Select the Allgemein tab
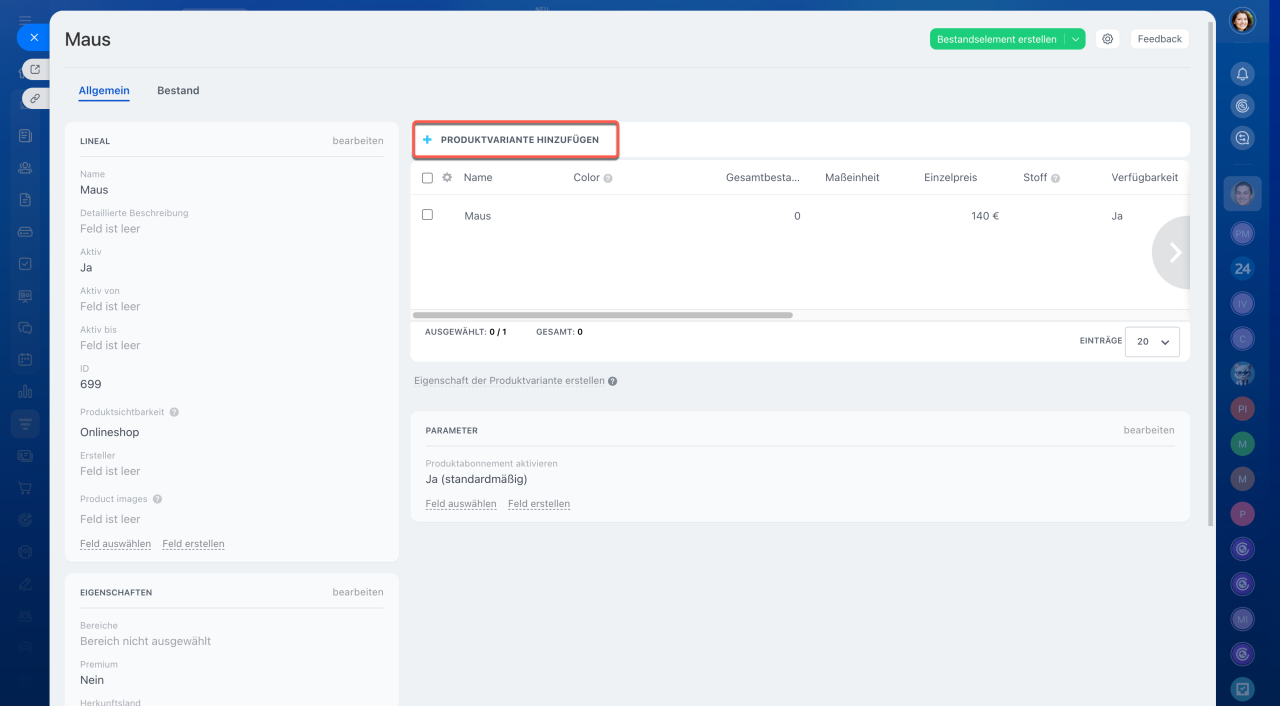Screen dimensions: 1280x706 point(104,90)
